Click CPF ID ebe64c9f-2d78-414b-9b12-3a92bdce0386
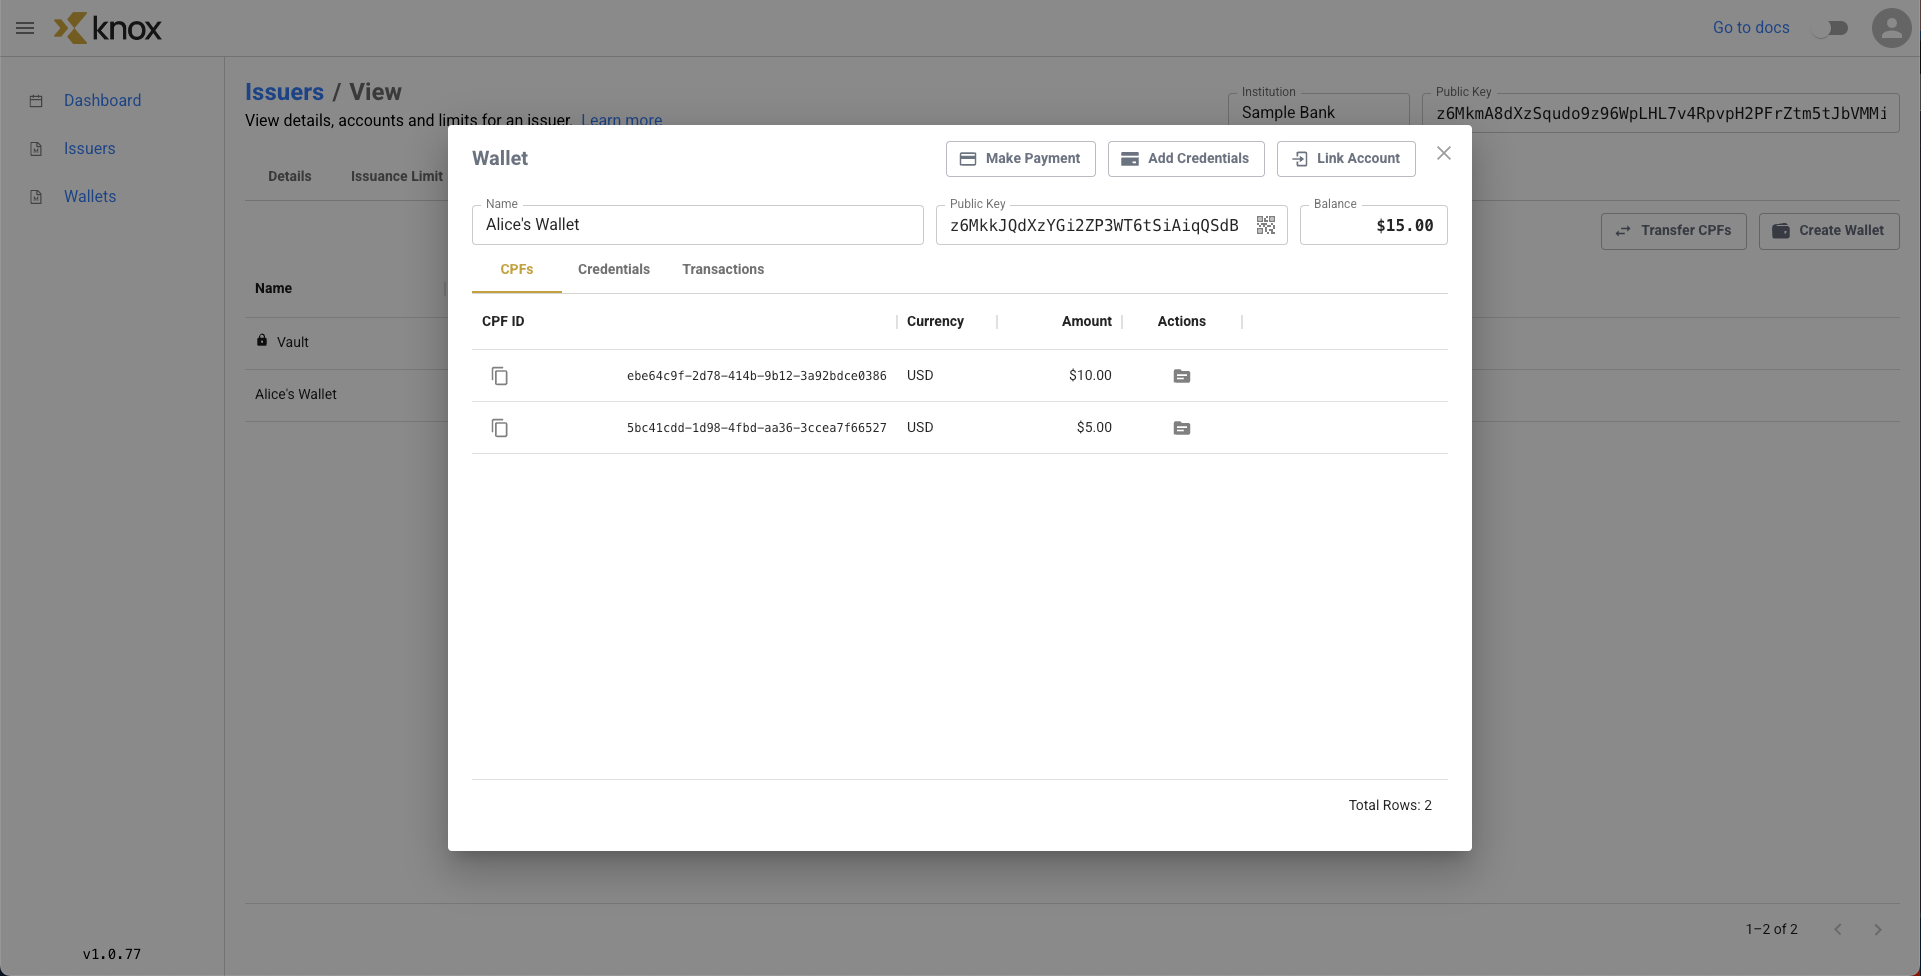Viewport: 1921px width, 976px height. (x=756, y=376)
